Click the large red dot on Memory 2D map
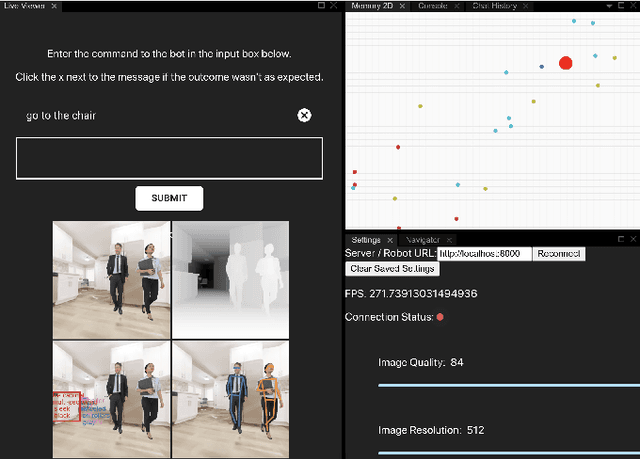The width and height of the screenshot is (640, 459). (x=565, y=63)
